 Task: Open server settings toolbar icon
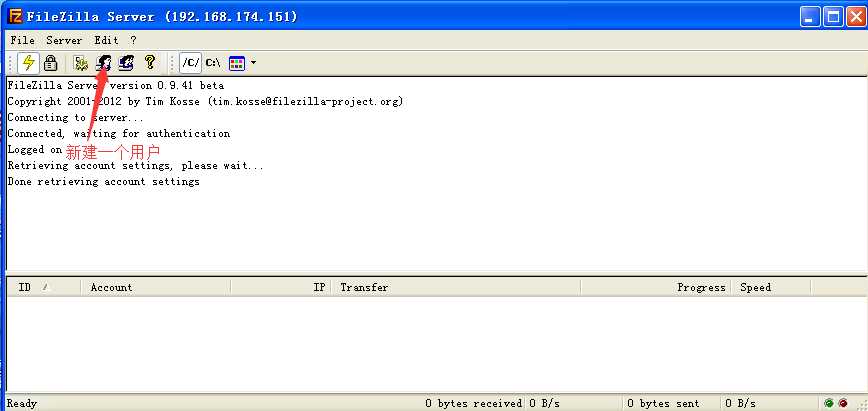point(81,63)
